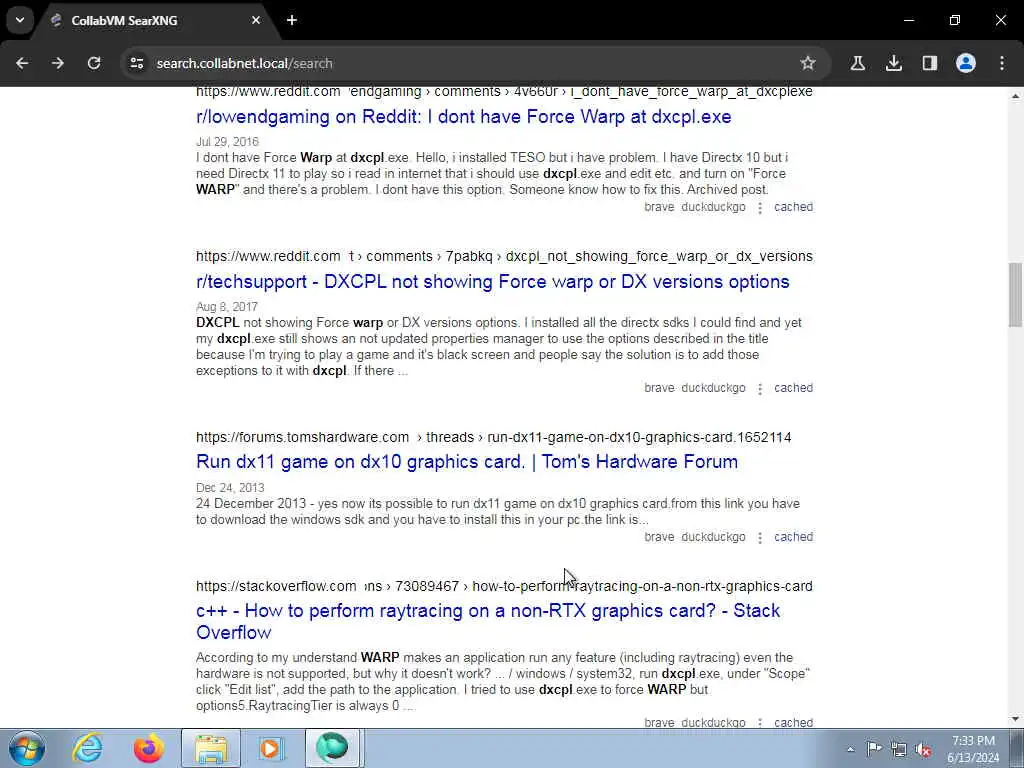The width and height of the screenshot is (1024, 768).
Task: Show hidden system tray icons arrow
Action: coord(850,749)
